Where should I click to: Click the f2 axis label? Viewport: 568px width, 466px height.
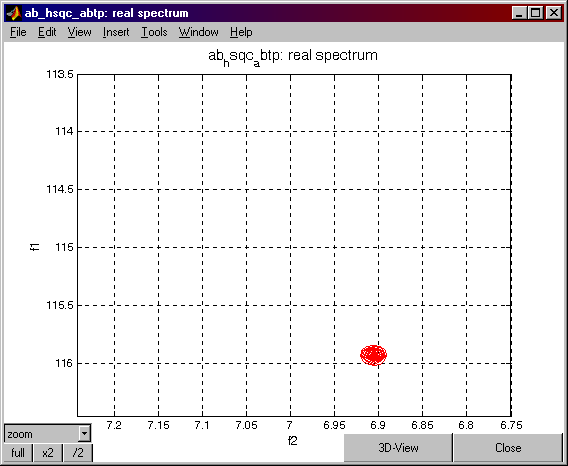(293, 441)
